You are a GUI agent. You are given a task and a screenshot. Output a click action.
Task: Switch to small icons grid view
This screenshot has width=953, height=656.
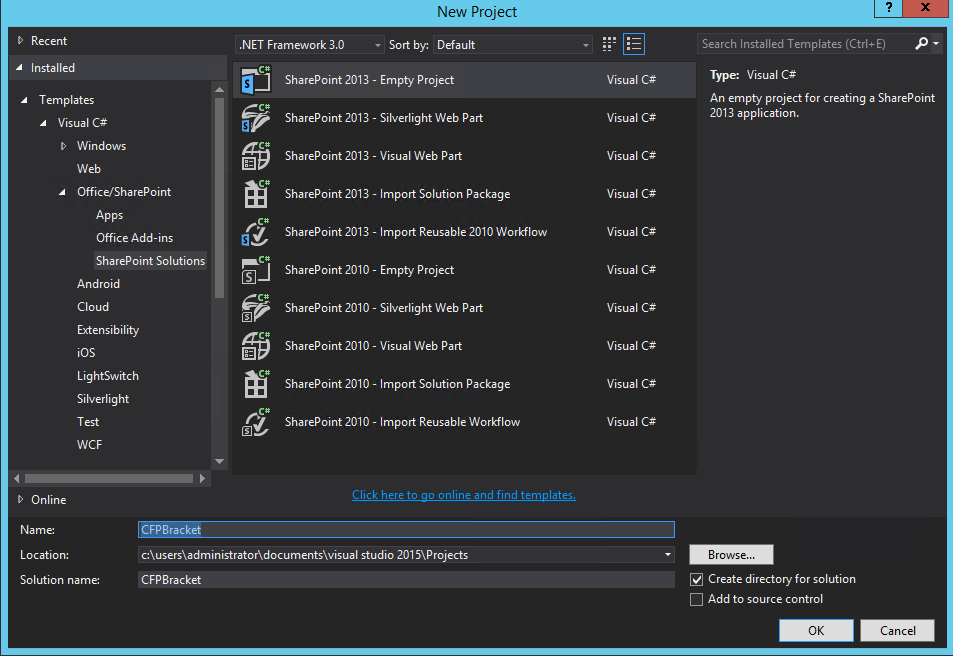(x=609, y=44)
